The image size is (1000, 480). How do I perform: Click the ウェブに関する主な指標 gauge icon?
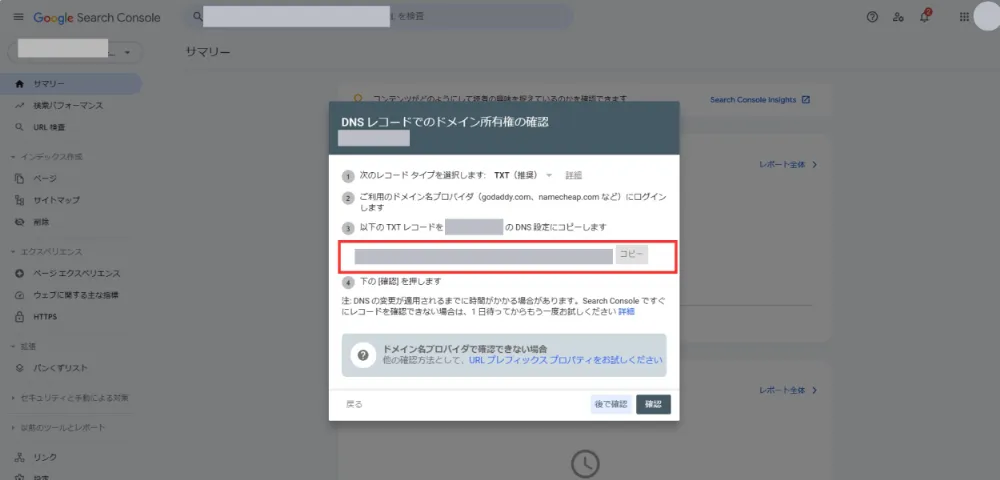[x=19, y=295]
